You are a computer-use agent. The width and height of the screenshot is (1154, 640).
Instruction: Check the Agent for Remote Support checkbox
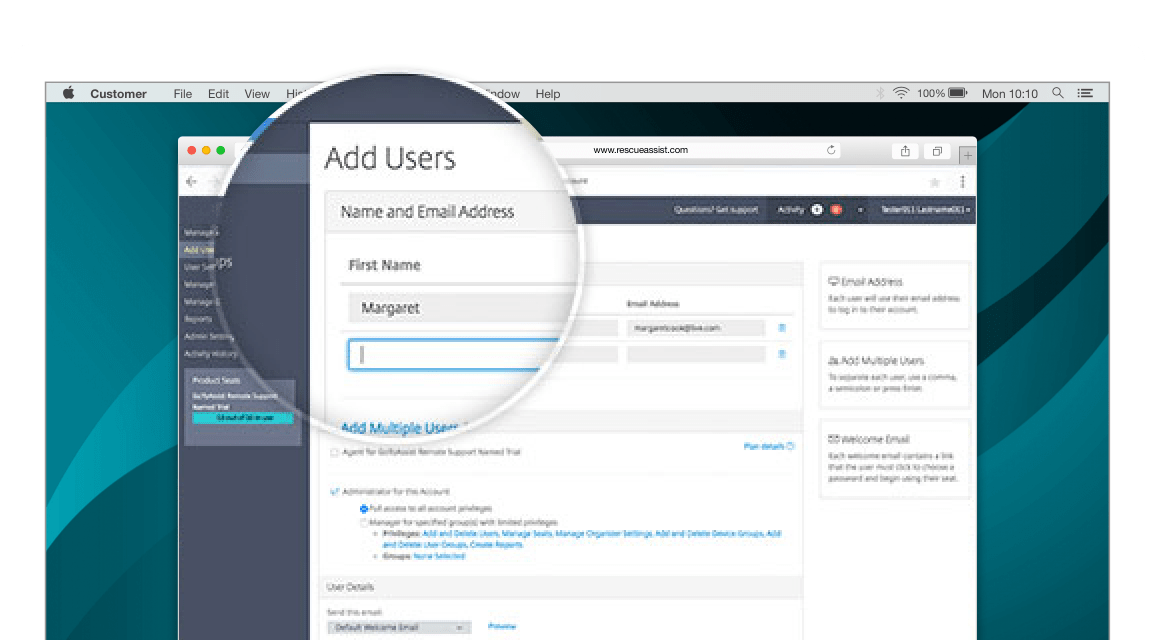(x=334, y=453)
